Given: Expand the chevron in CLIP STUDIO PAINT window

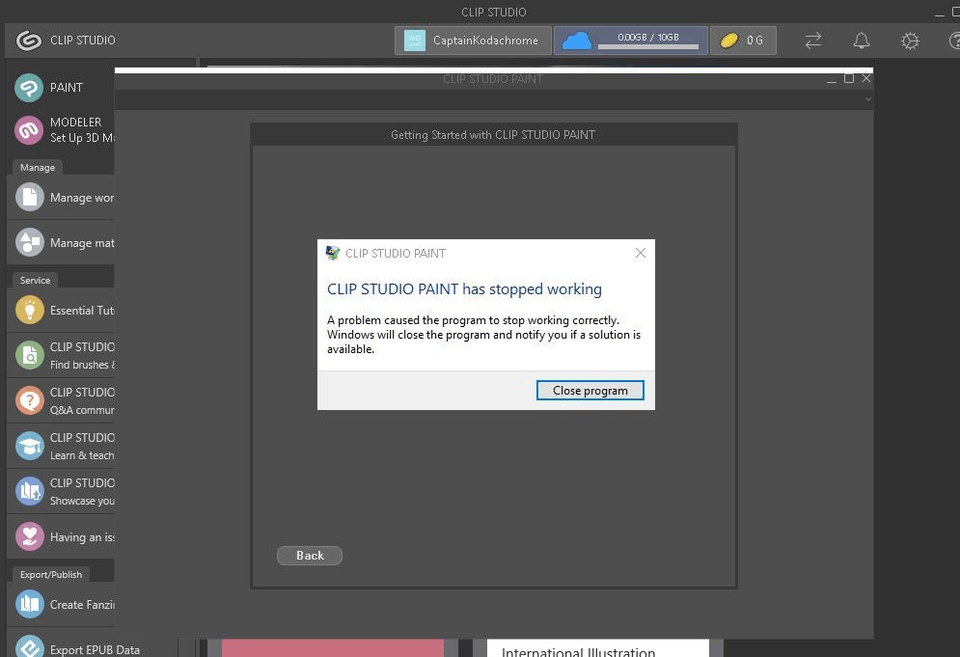Looking at the screenshot, I should click(x=868, y=99).
